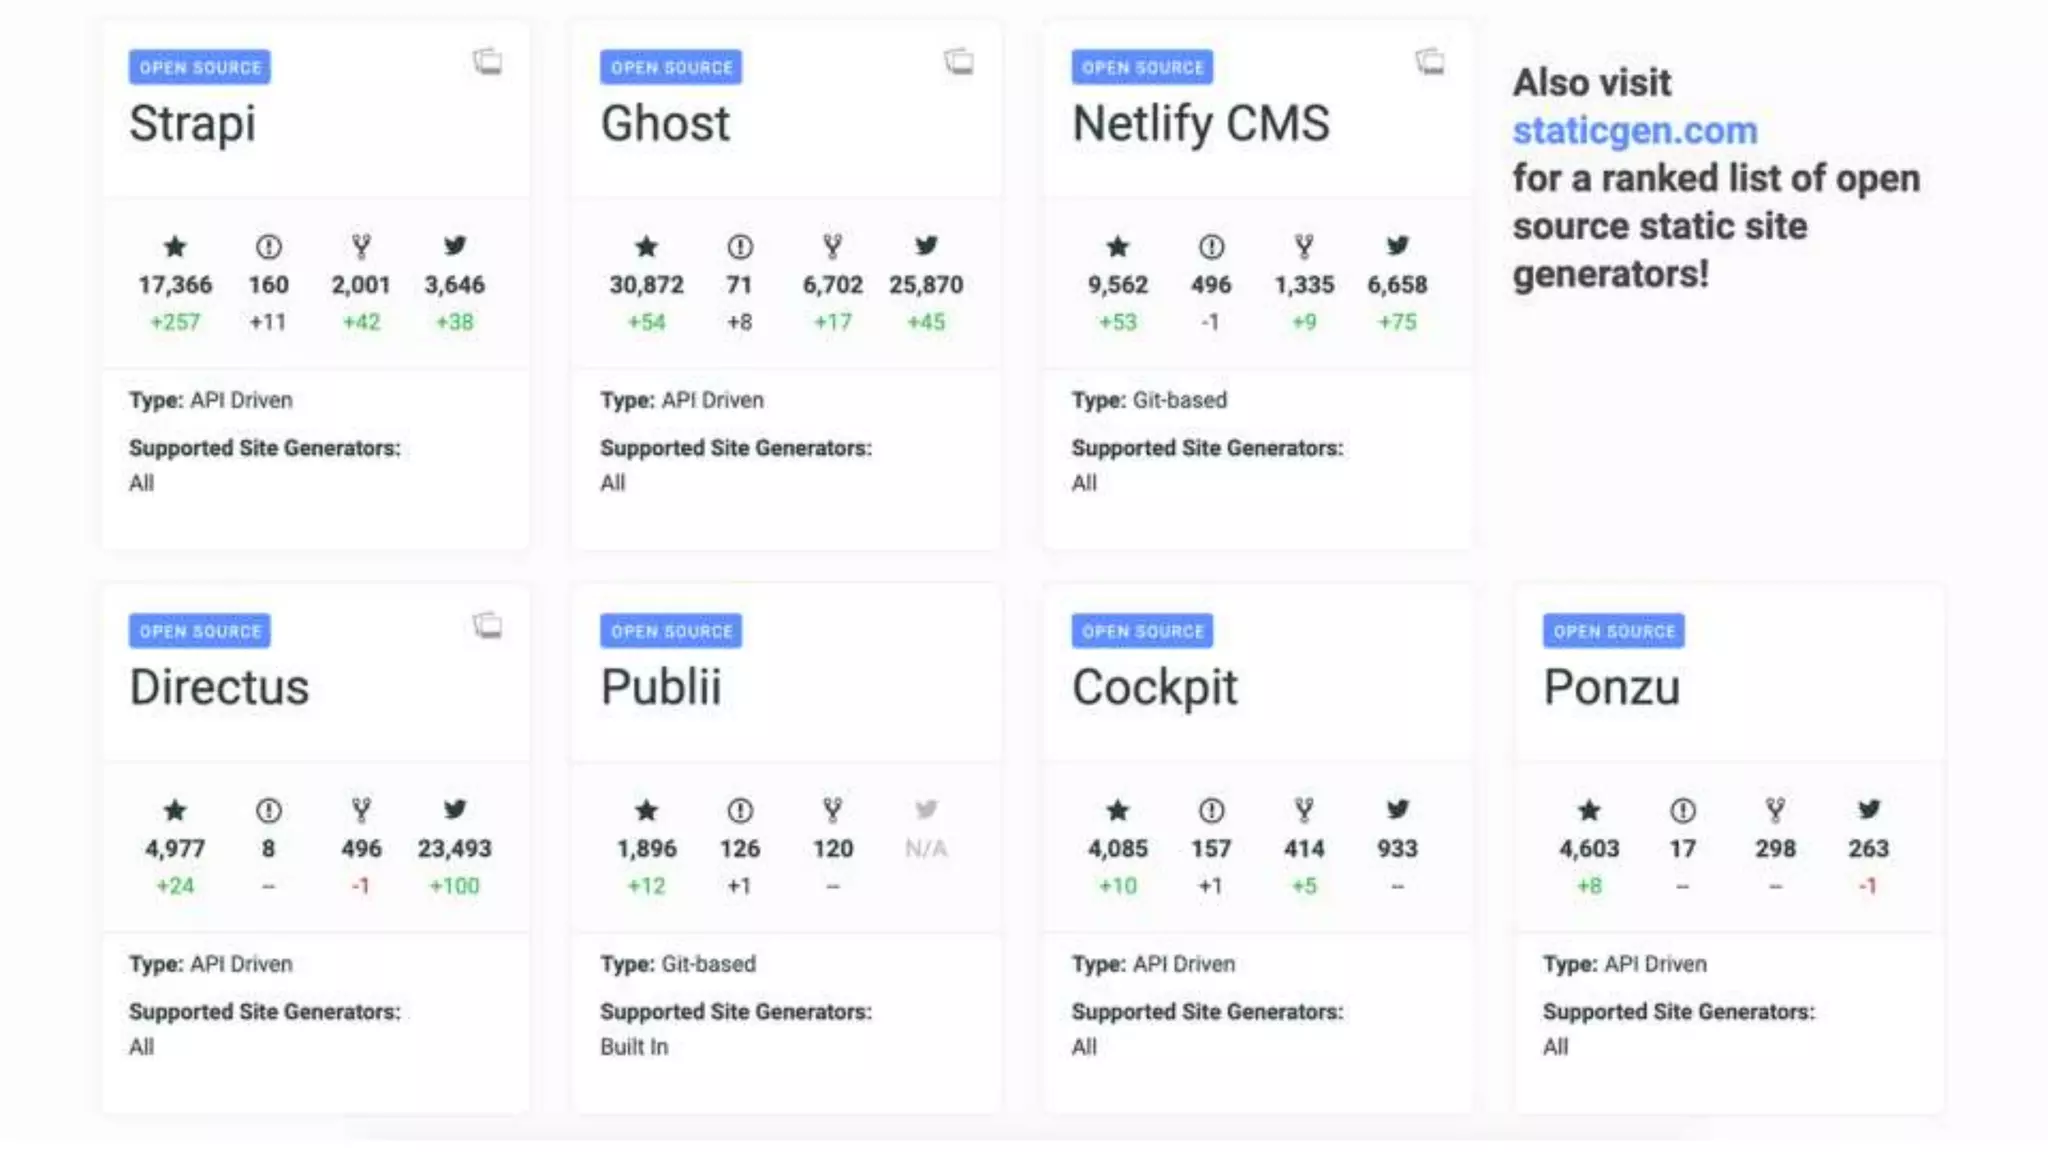Click the forks icon on Netlify CMS card
This screenshot has width=2048, height=1152.
click(1304, 246)
